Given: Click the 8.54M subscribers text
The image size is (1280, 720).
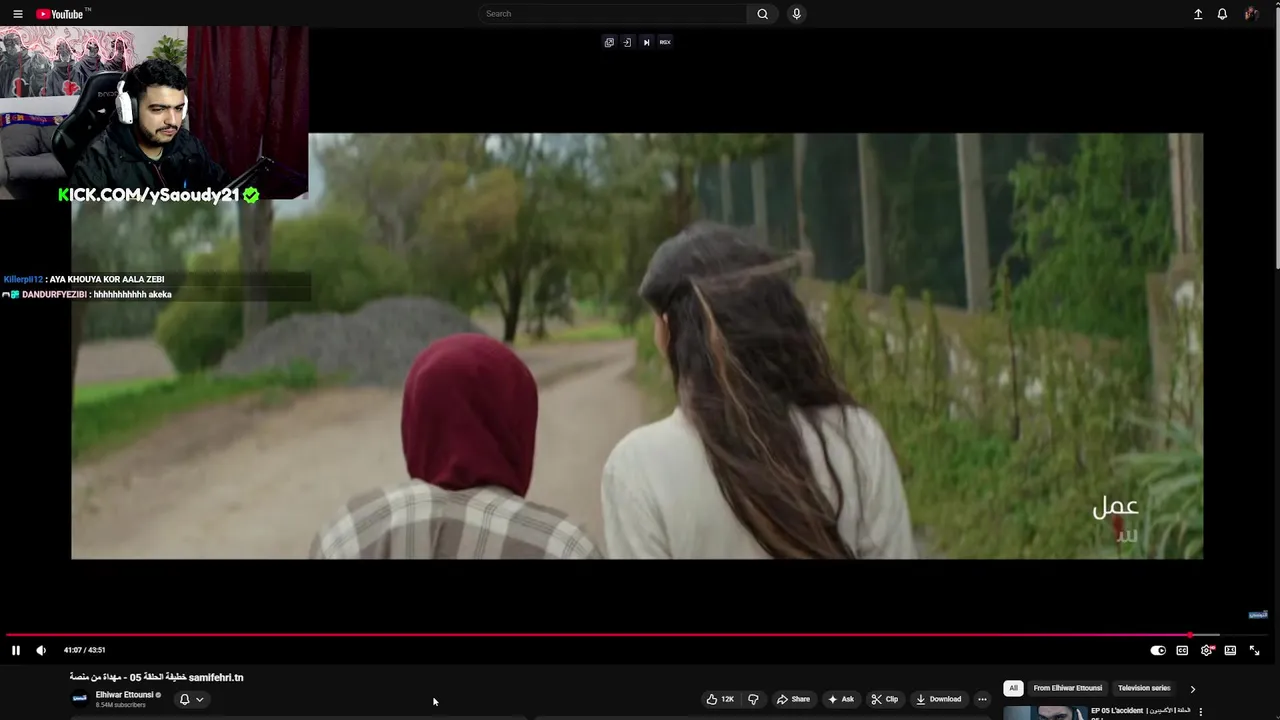Looking at the screenshot, I should pos(120,705).
